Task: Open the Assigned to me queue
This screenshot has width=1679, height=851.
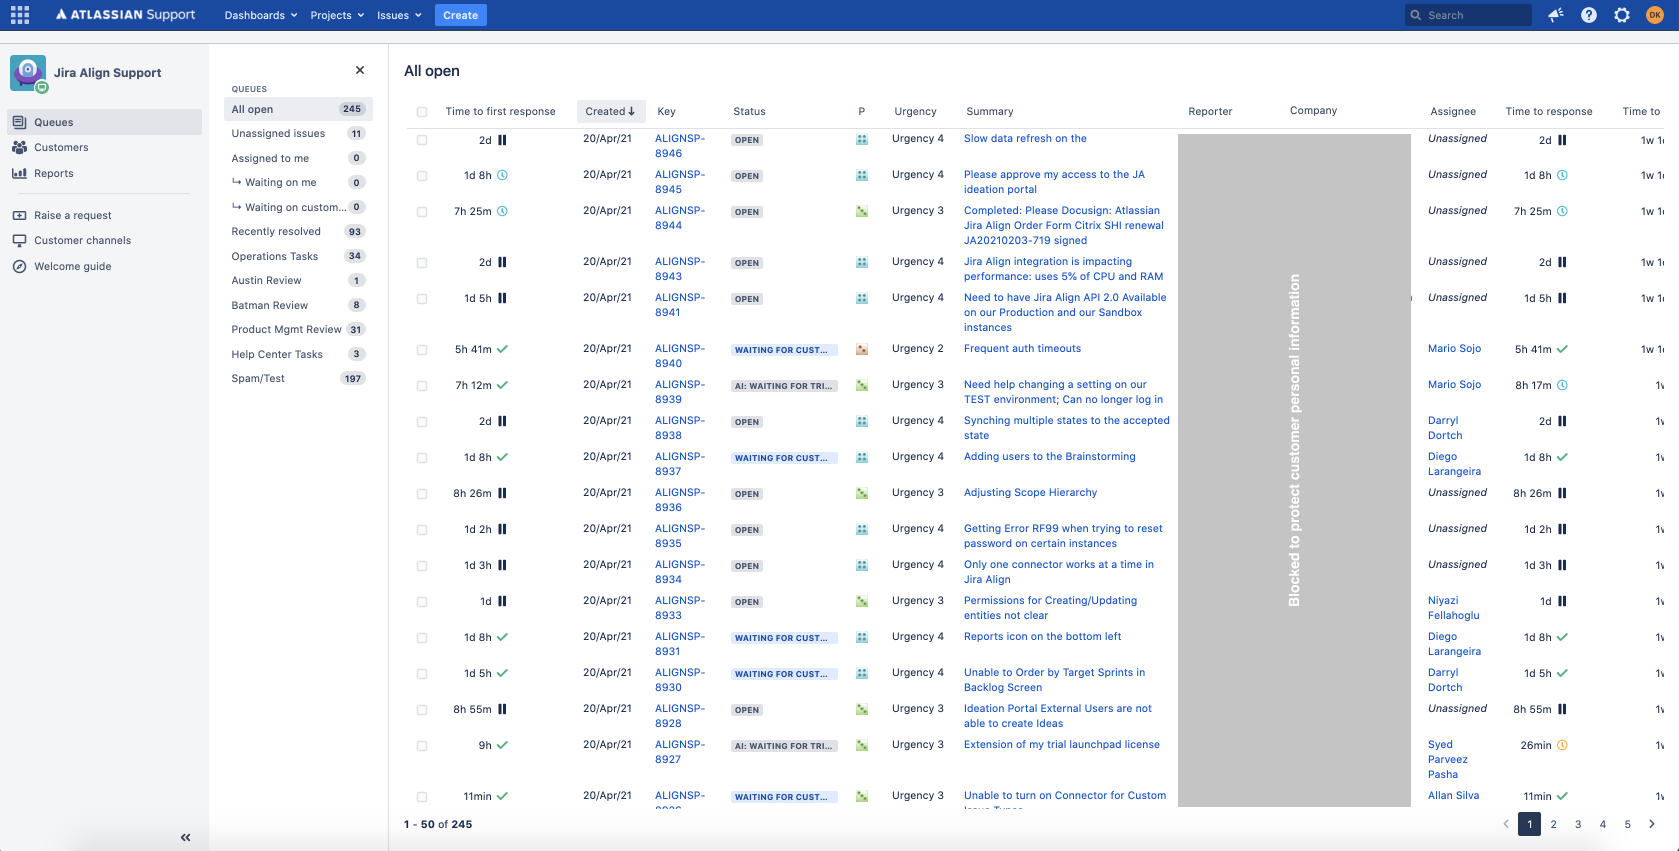Action: (x=298, y=158)
